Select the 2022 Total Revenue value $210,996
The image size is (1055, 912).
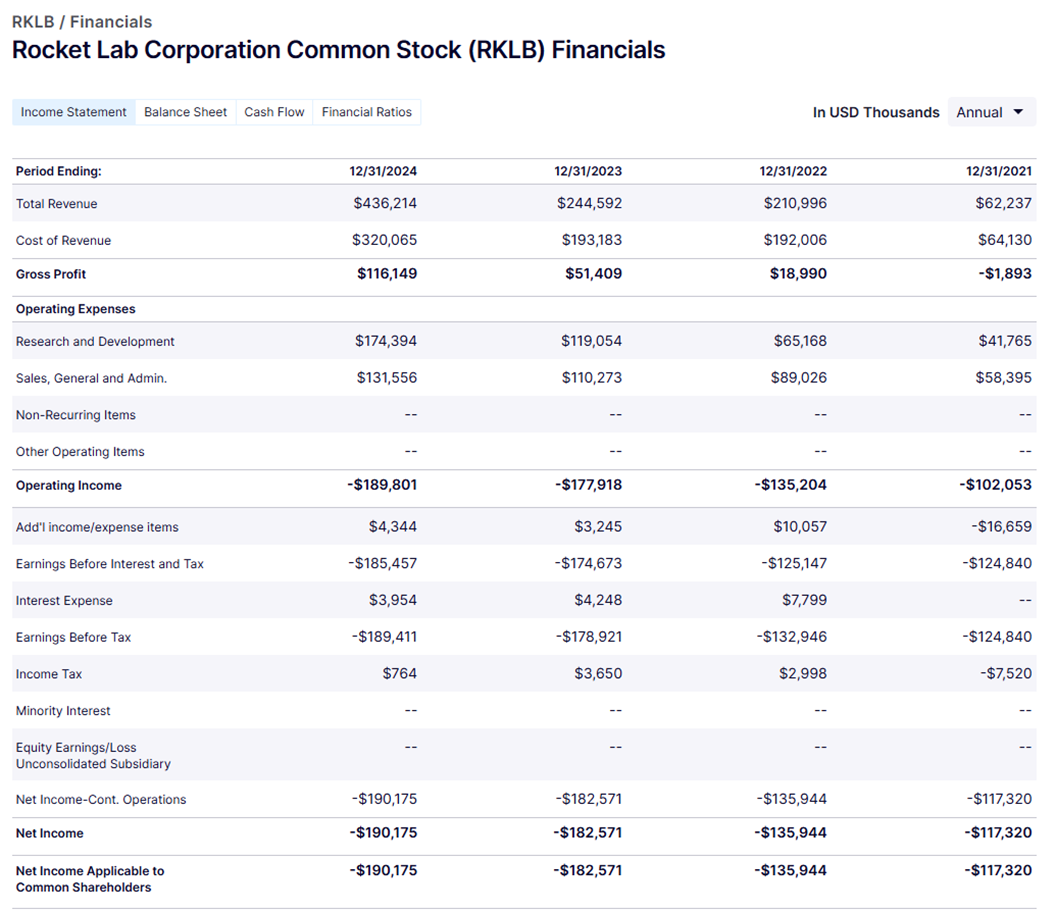coord(795,204)
